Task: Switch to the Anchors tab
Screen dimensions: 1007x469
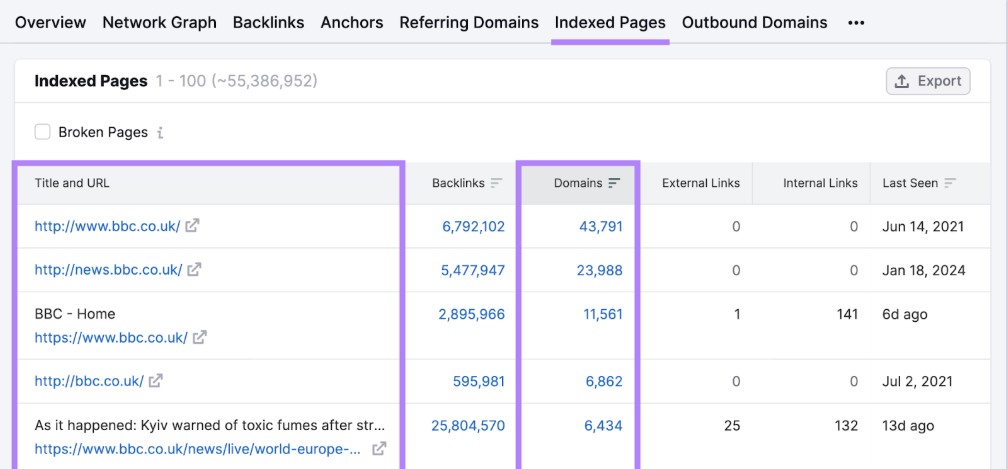Action: click(x=352, y=22)
